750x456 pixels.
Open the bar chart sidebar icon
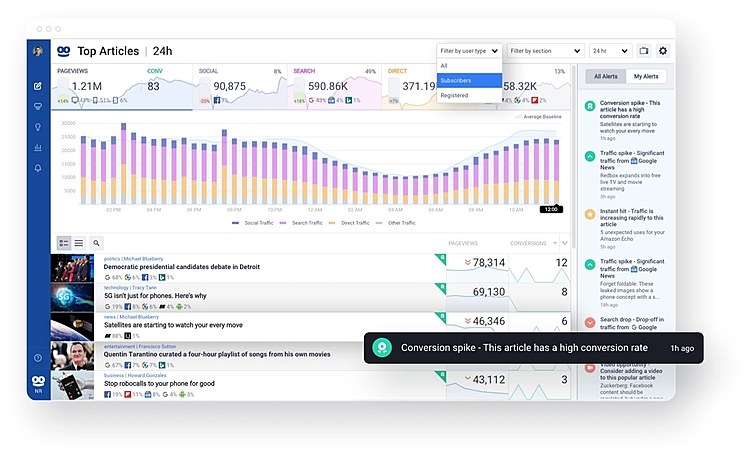[38, 148]
